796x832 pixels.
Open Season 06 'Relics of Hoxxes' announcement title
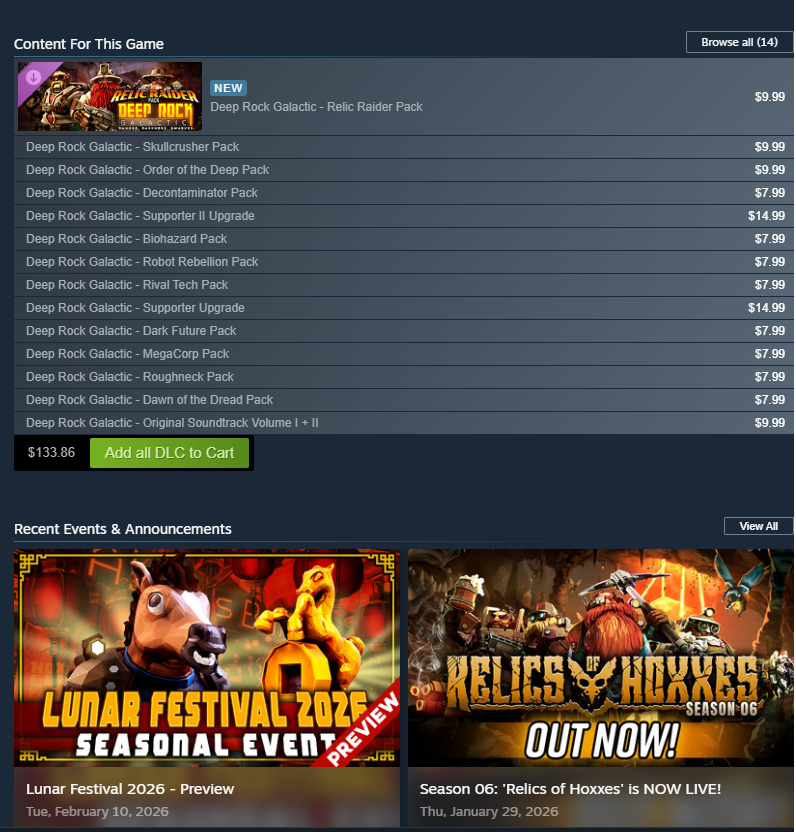coord(570,789)
